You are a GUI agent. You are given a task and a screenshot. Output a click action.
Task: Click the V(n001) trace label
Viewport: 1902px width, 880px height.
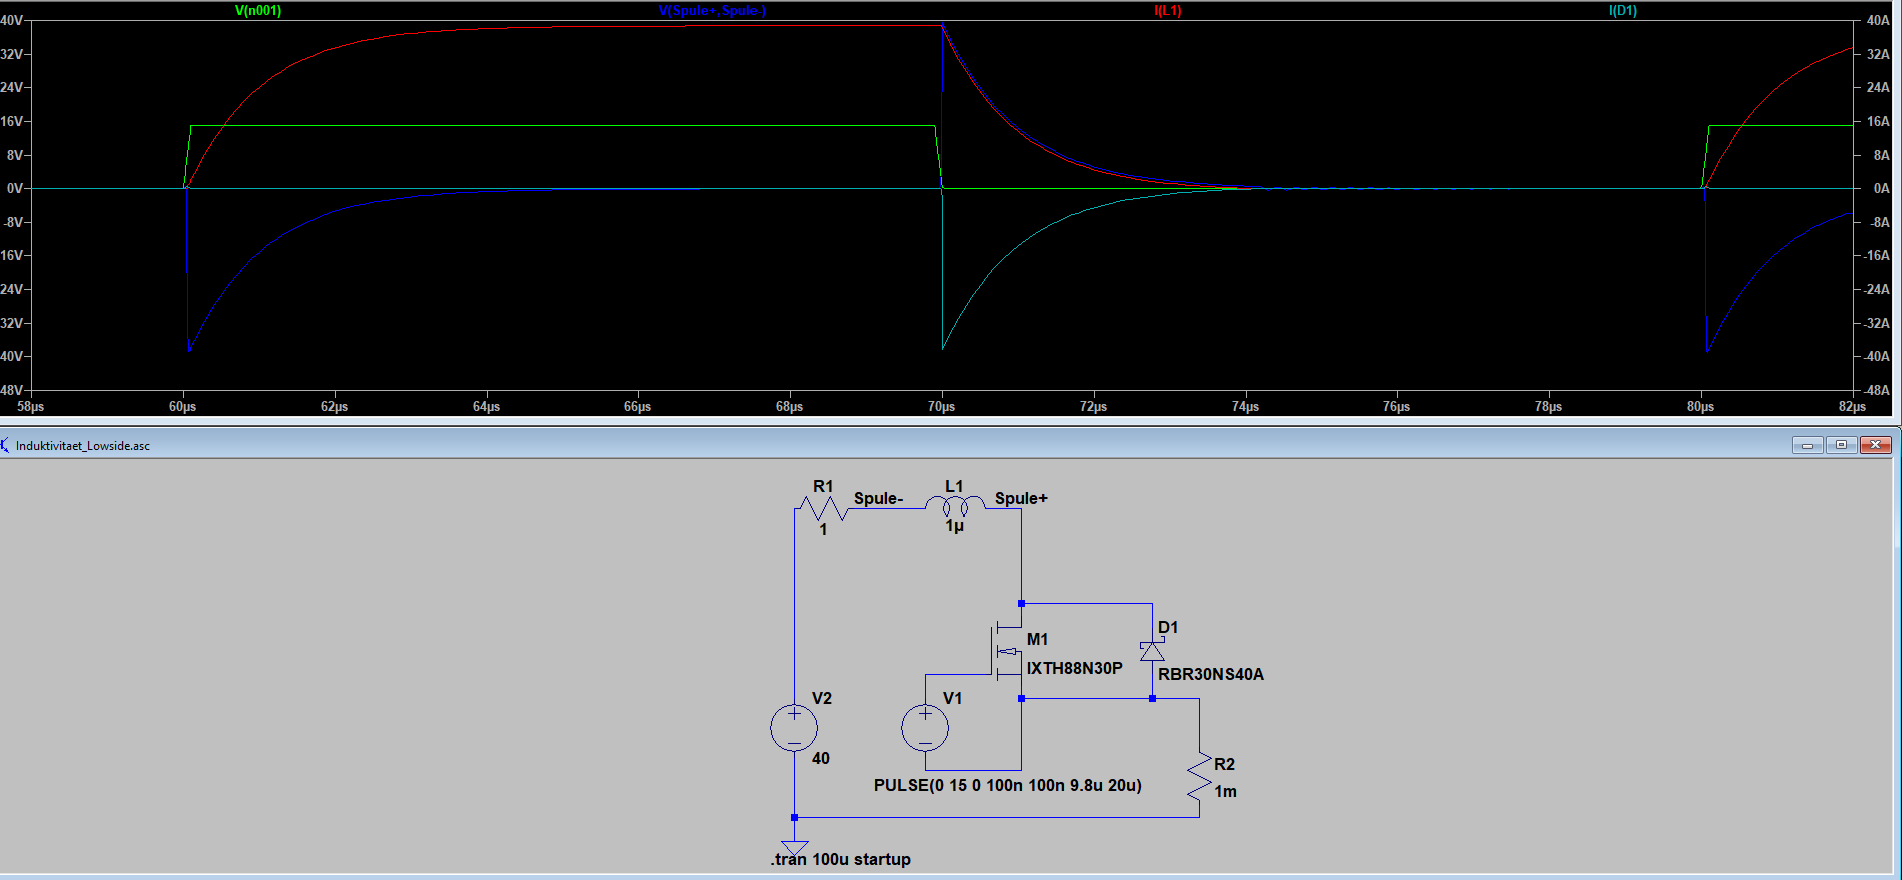point(258,11)
